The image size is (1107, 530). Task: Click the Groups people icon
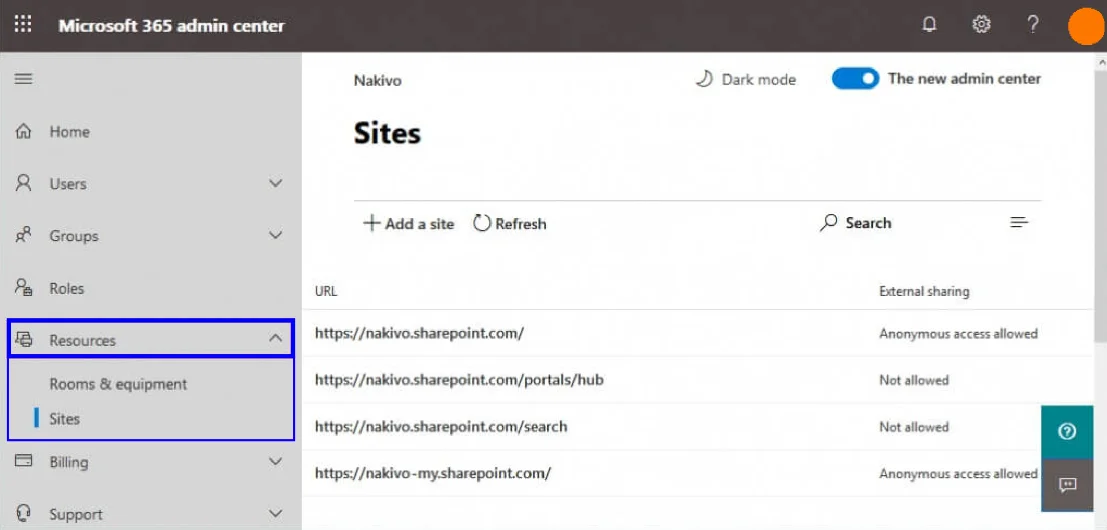(23, 236)
